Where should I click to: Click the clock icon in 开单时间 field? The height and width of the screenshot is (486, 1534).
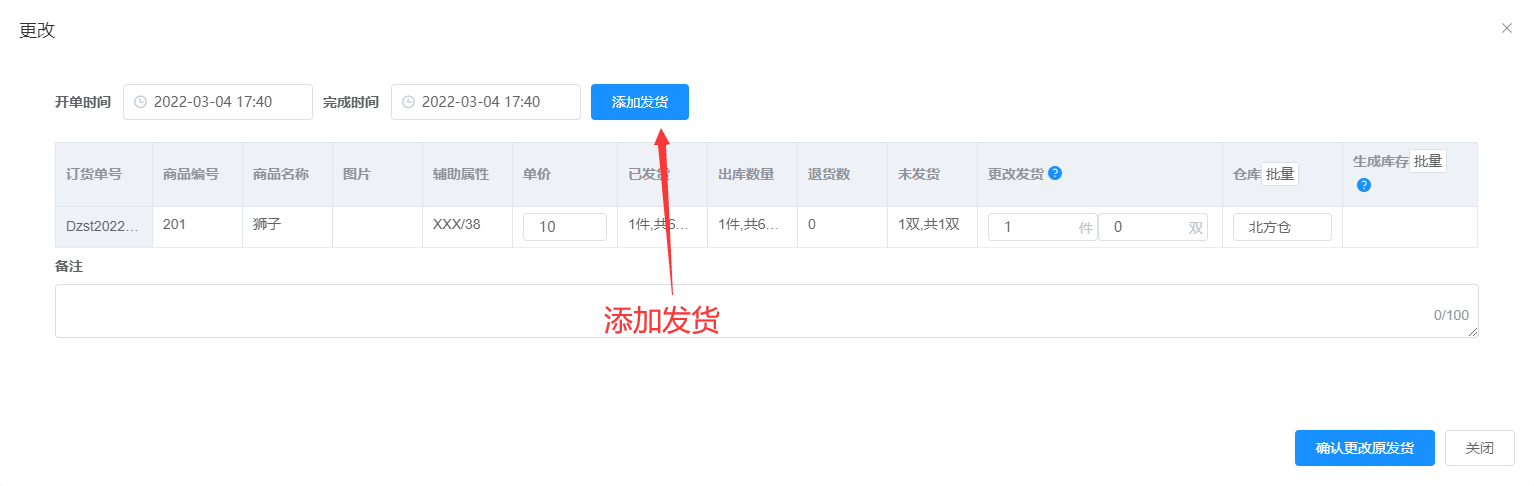140,102
